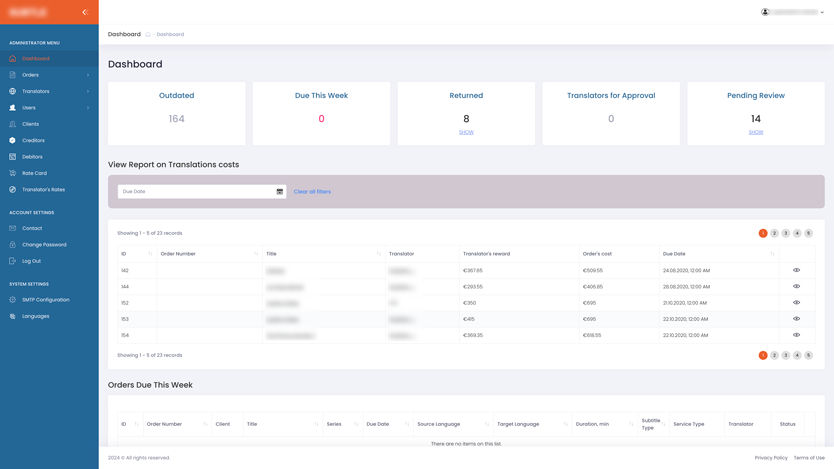Open the user account dropdown at top right

(x=794, y=12)
